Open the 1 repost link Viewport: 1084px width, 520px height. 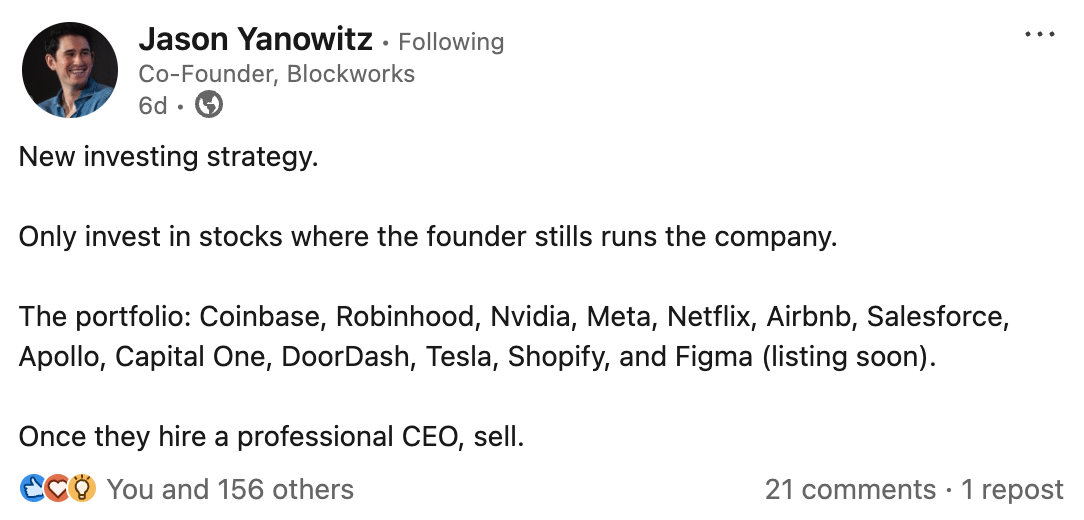click(x=1012, y=490)
